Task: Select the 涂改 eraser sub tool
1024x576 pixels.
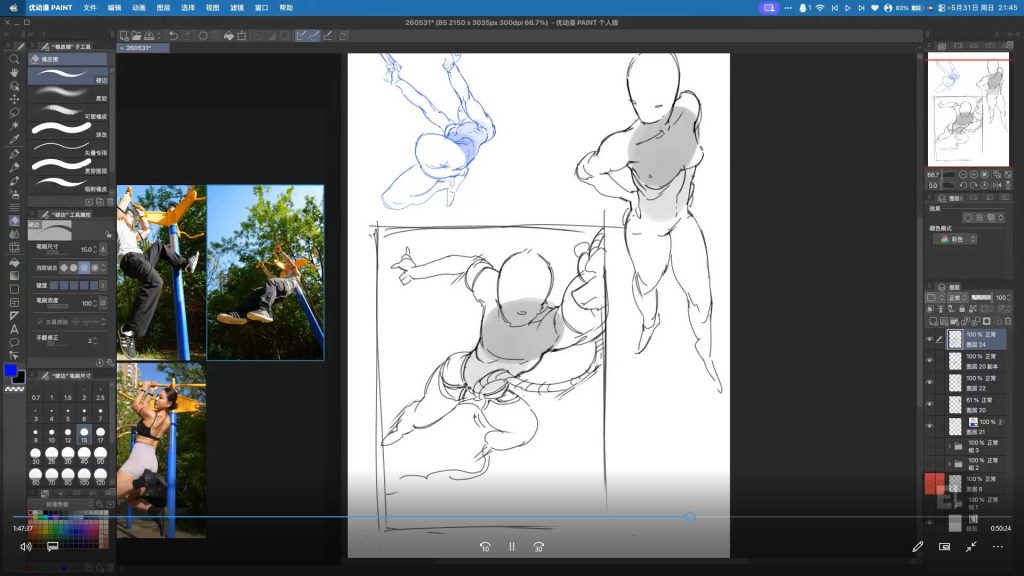Action: point(69,130)
